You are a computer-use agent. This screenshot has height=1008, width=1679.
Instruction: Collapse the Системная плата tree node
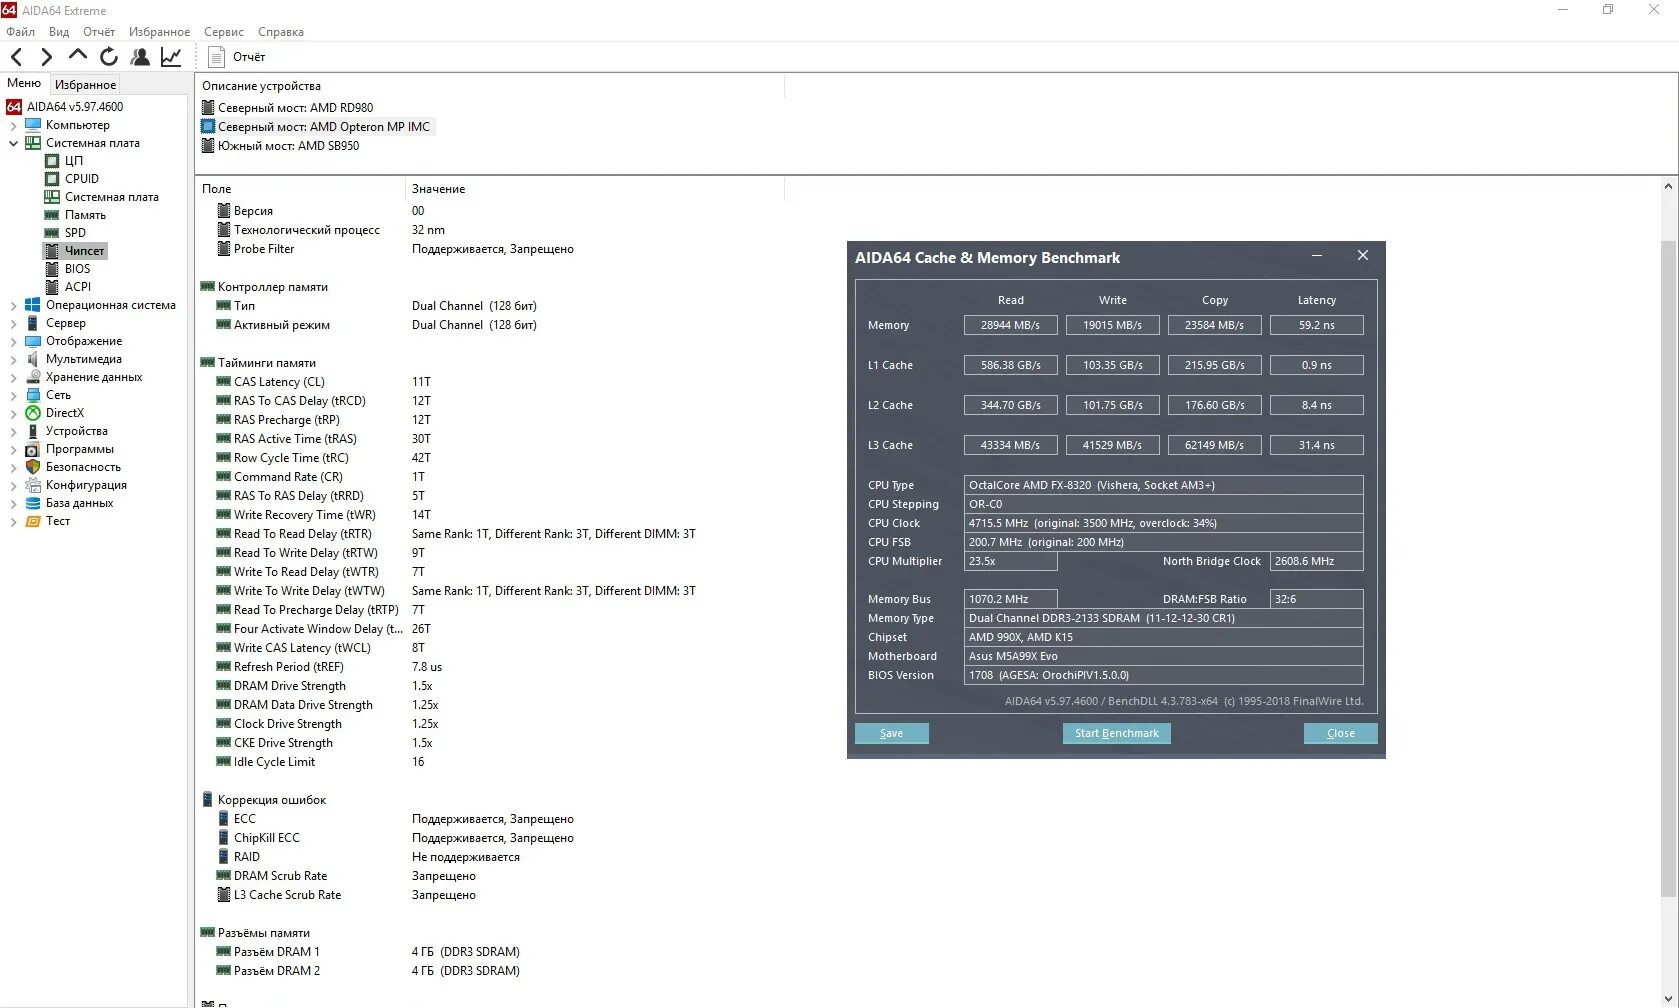click(x=13, y=143)
